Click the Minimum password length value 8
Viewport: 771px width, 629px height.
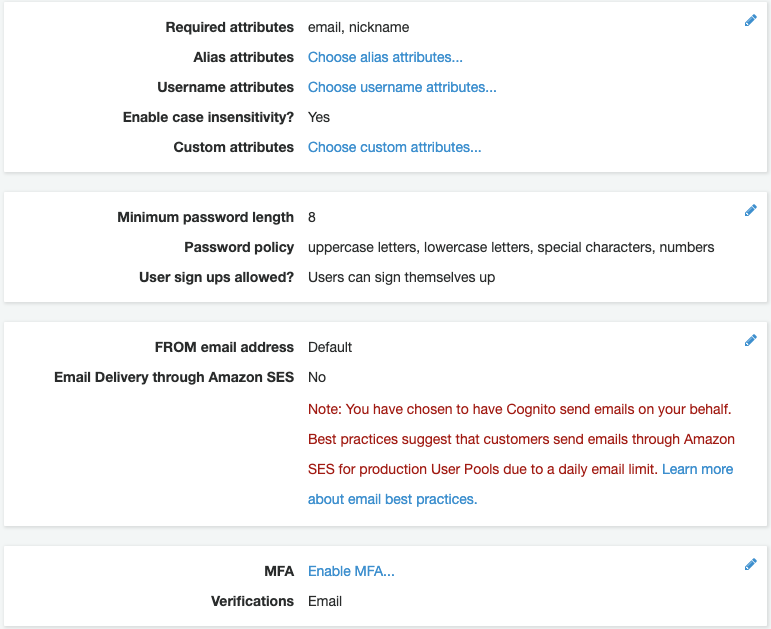(312, 217)
